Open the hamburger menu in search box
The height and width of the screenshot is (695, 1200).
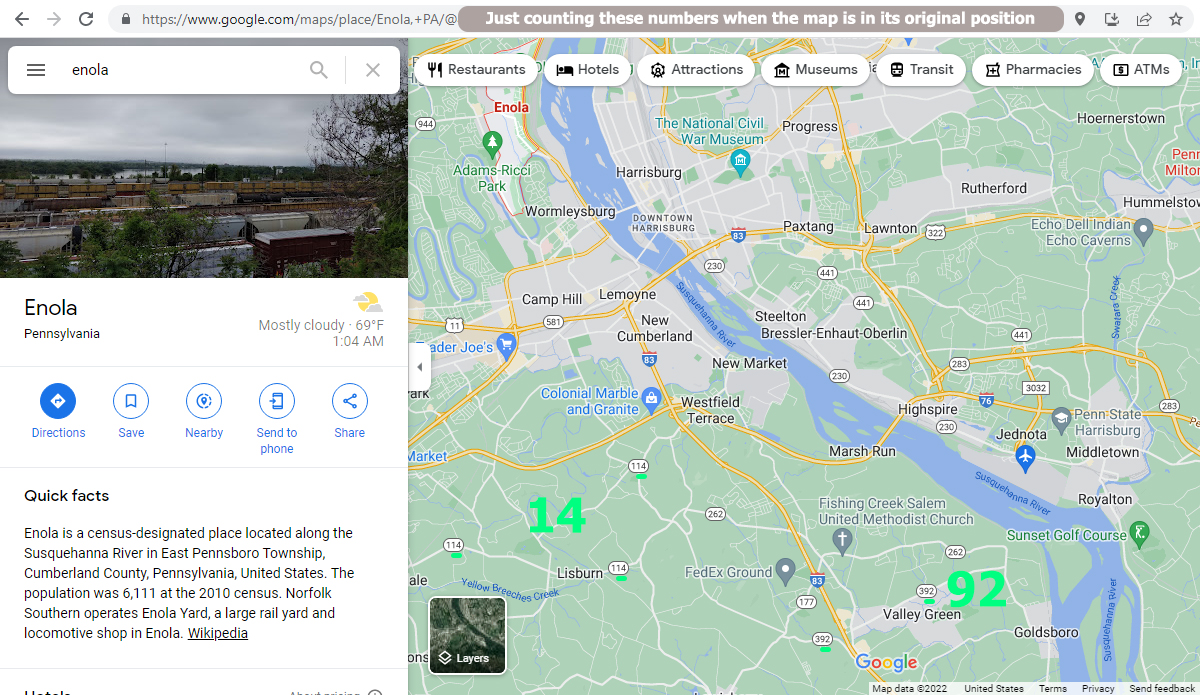coord(36,70)
